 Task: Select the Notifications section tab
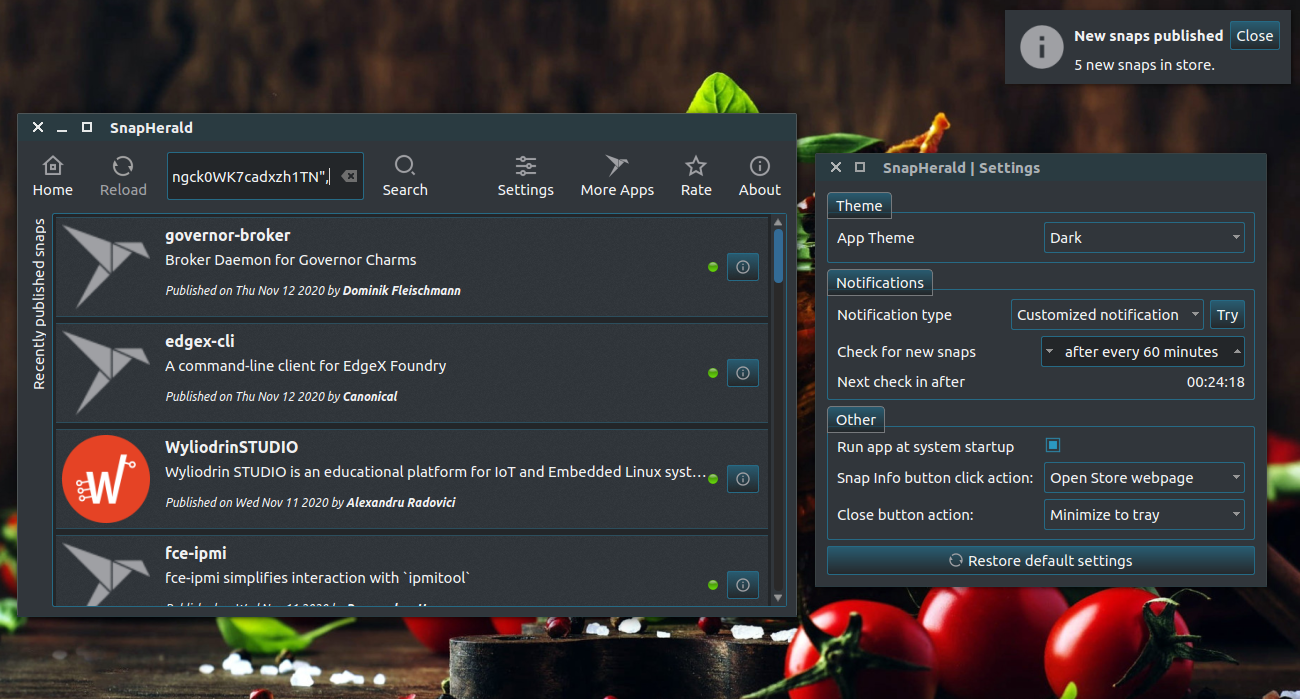click(x=880, y=282)
